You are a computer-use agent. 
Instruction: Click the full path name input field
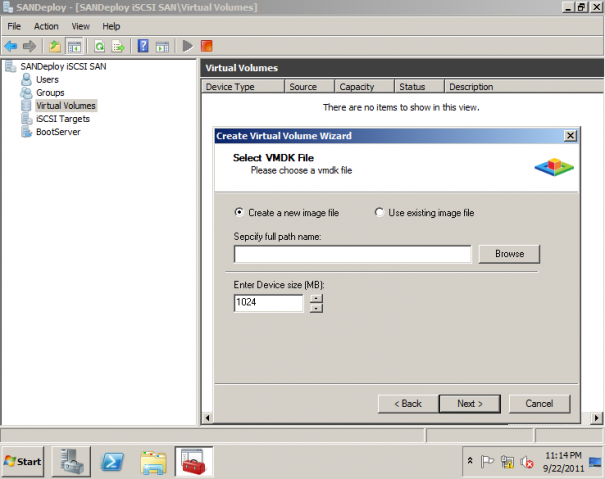pyautogui.click(x=352, y=254)
